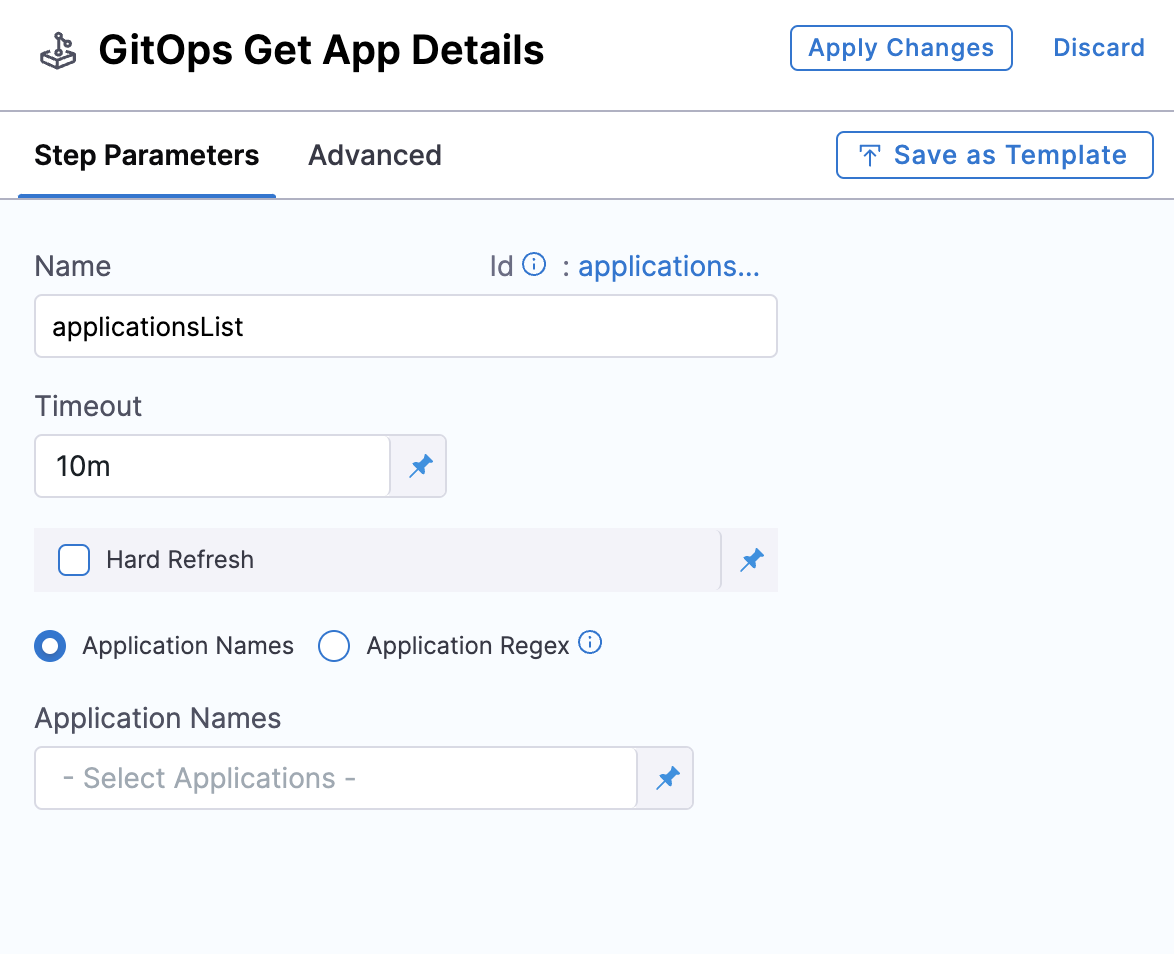Image resolution: width=1174 pixels, height=954 pixels.
Task: Click the pin icon next to Application Names selector
Action: [666, 778]
